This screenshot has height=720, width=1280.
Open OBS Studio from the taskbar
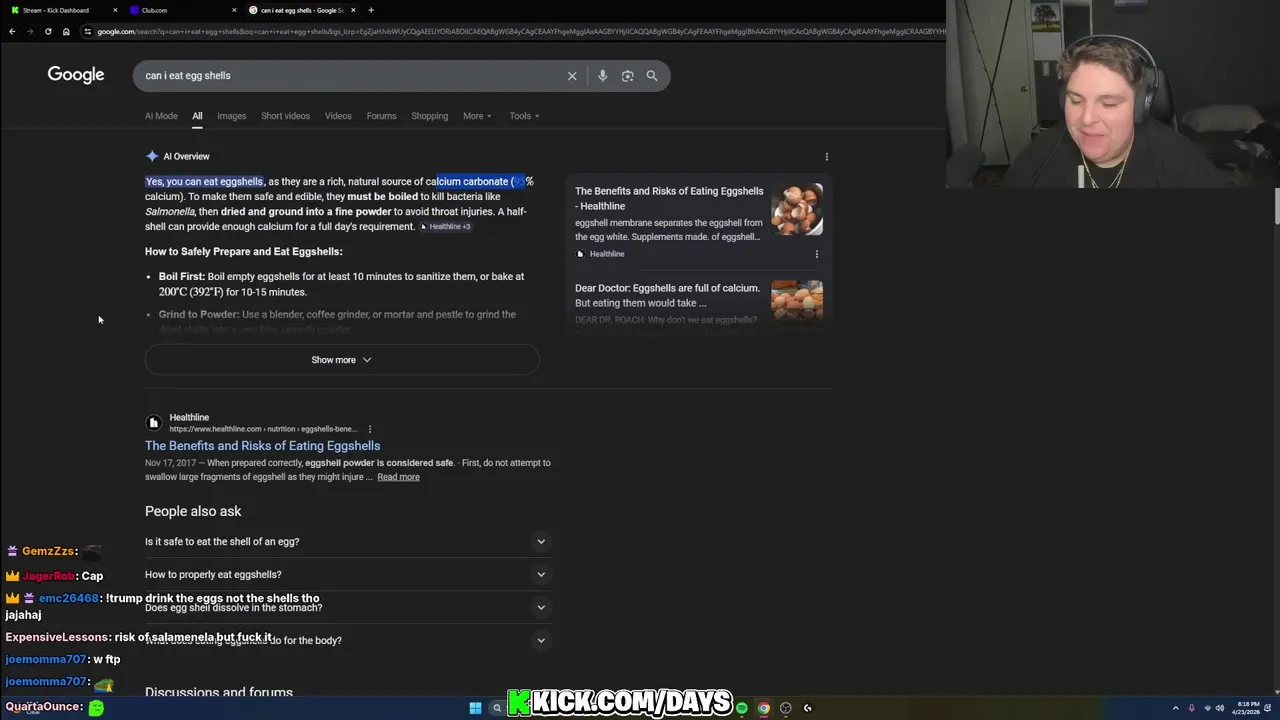coord(785,708)
